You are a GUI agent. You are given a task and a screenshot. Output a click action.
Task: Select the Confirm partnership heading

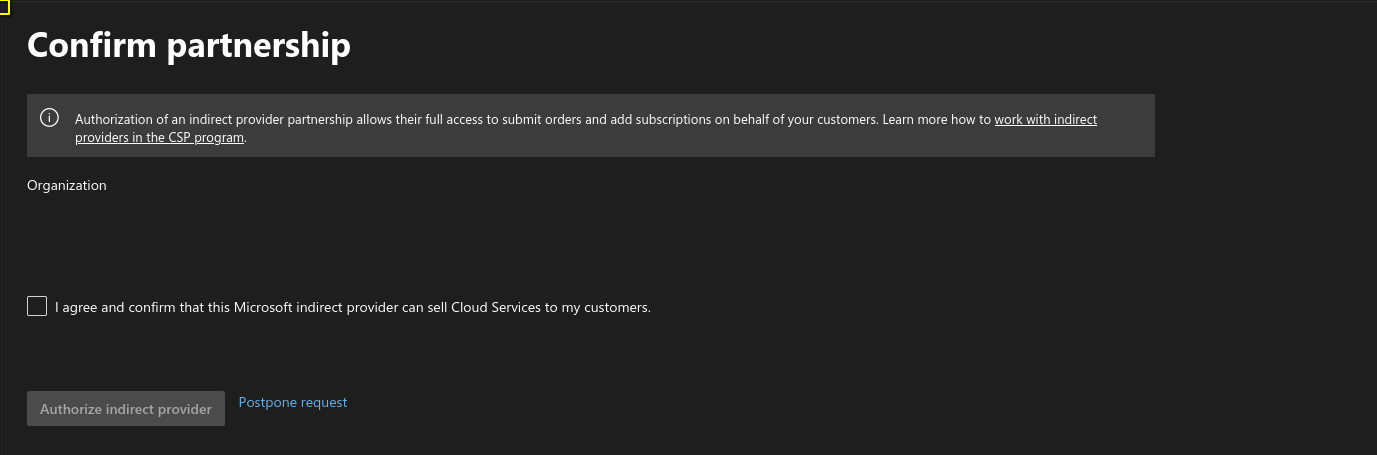point(189,45)
